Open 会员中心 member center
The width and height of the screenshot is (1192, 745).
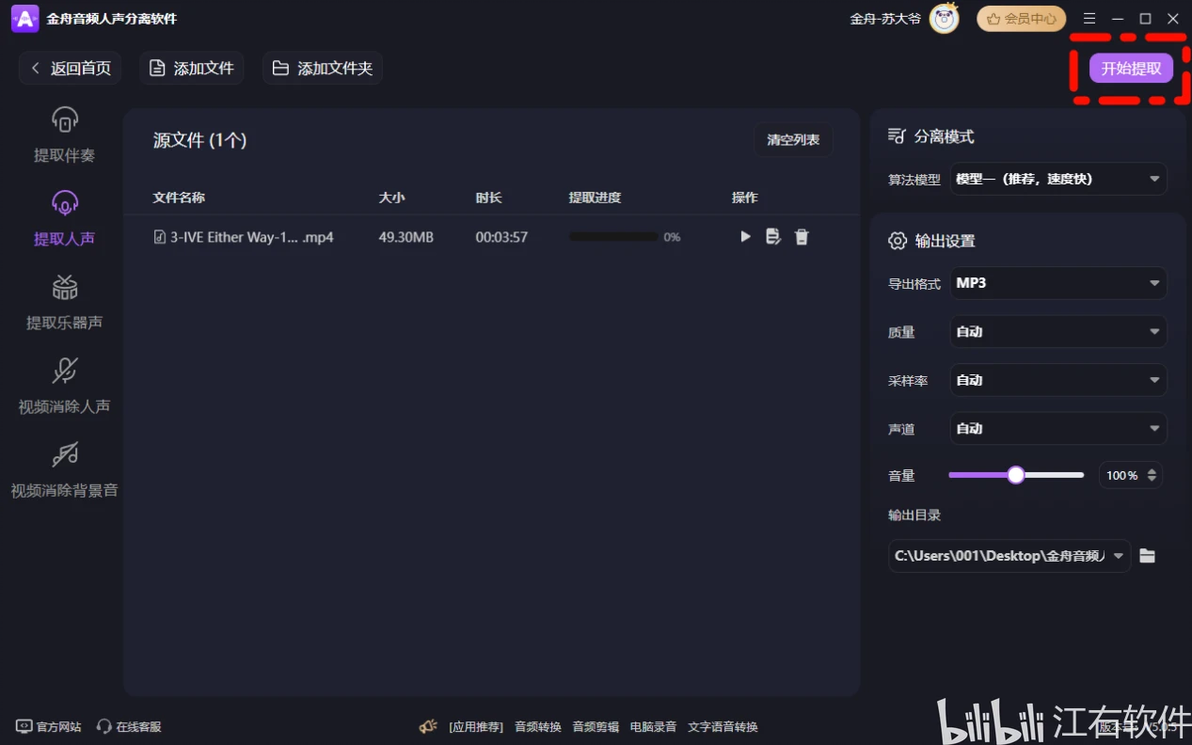point(1021,19)
